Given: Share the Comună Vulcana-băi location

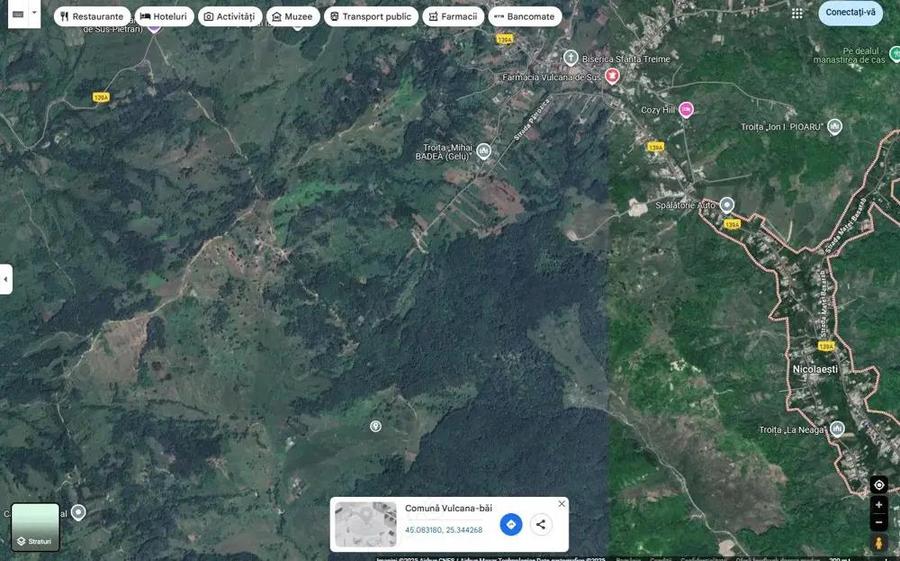Looking at the screenshot, I should tap(541, 524).
